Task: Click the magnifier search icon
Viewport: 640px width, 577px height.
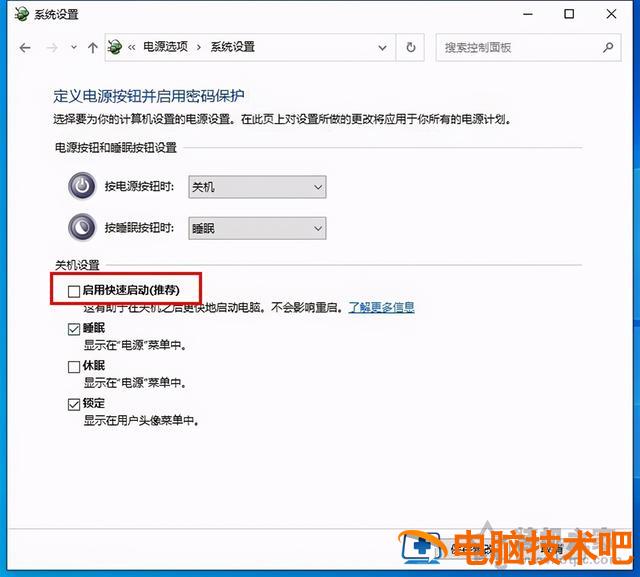Action: (x=608, y=47)
